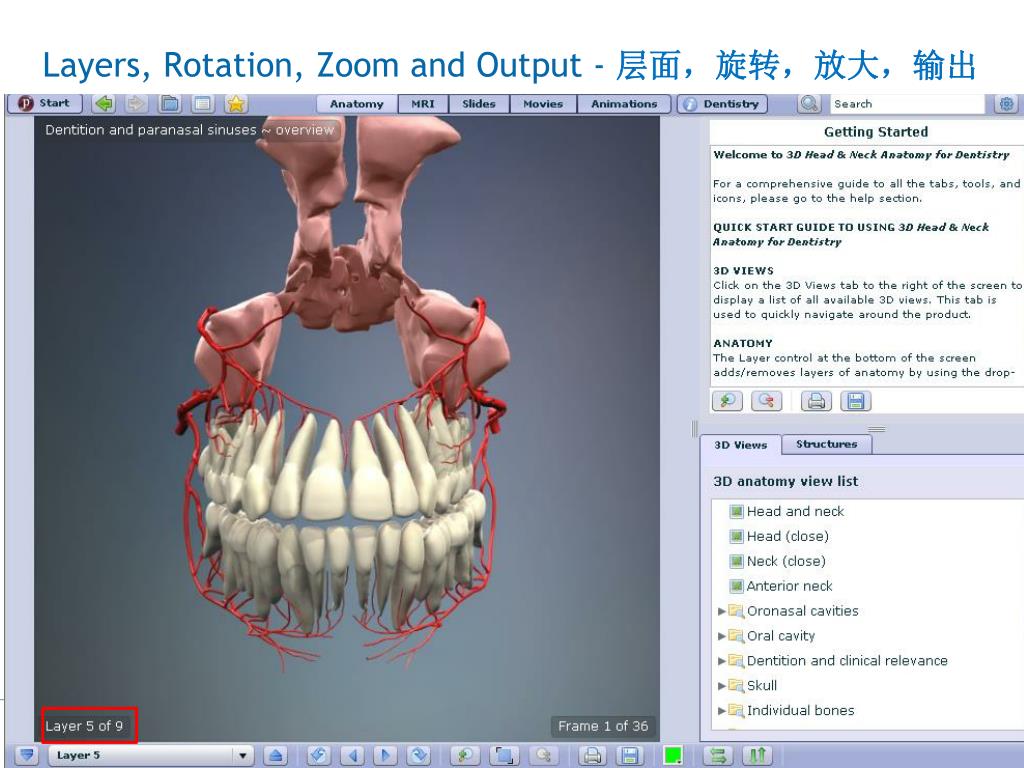This screenshot has height=768, width=1024.
Task: Click the folder icon in top toolbar
Action: (x=170, y=103)
